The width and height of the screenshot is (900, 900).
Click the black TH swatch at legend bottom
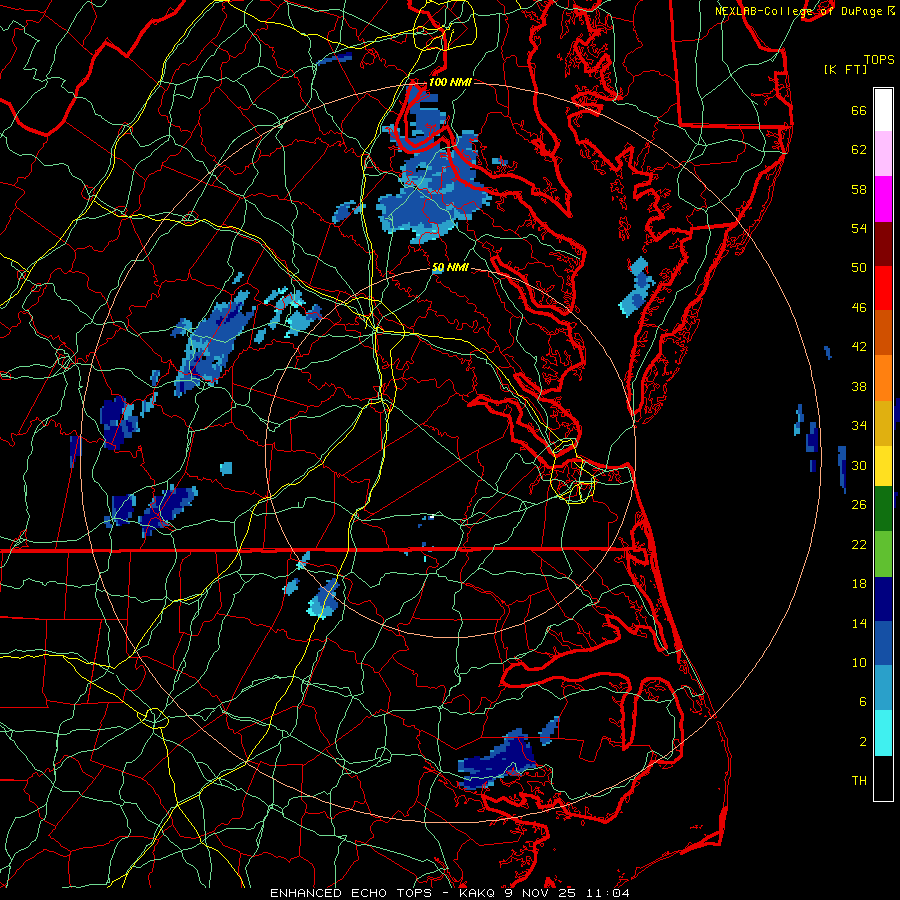click(x=883, y=778)
